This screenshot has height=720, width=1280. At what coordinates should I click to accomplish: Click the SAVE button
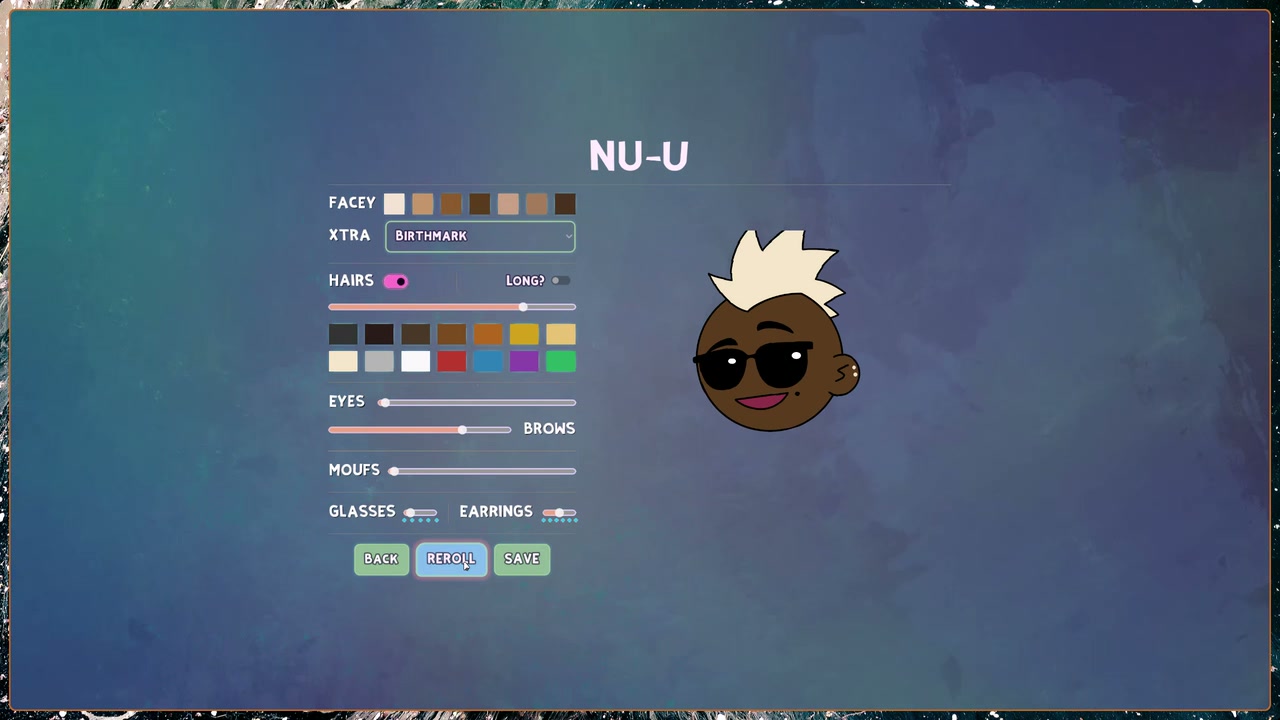coord(522,559)
